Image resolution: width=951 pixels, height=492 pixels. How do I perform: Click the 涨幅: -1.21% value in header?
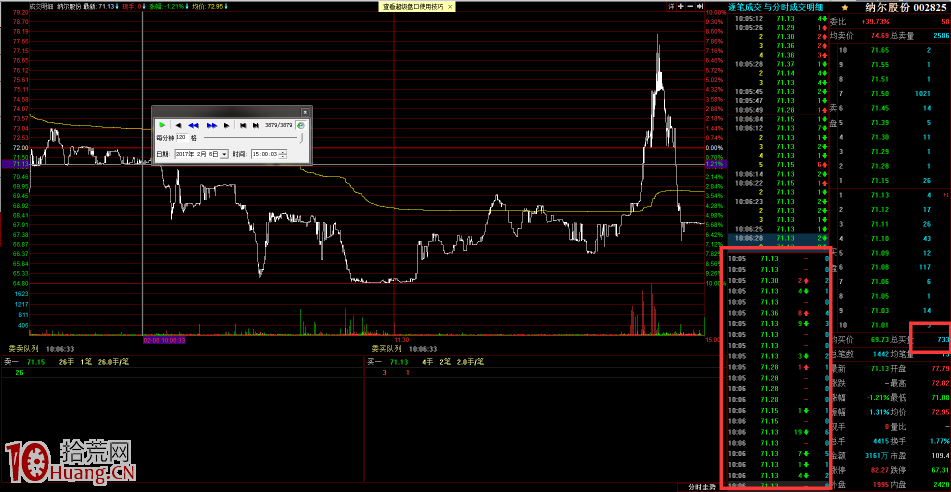[165, 7]
